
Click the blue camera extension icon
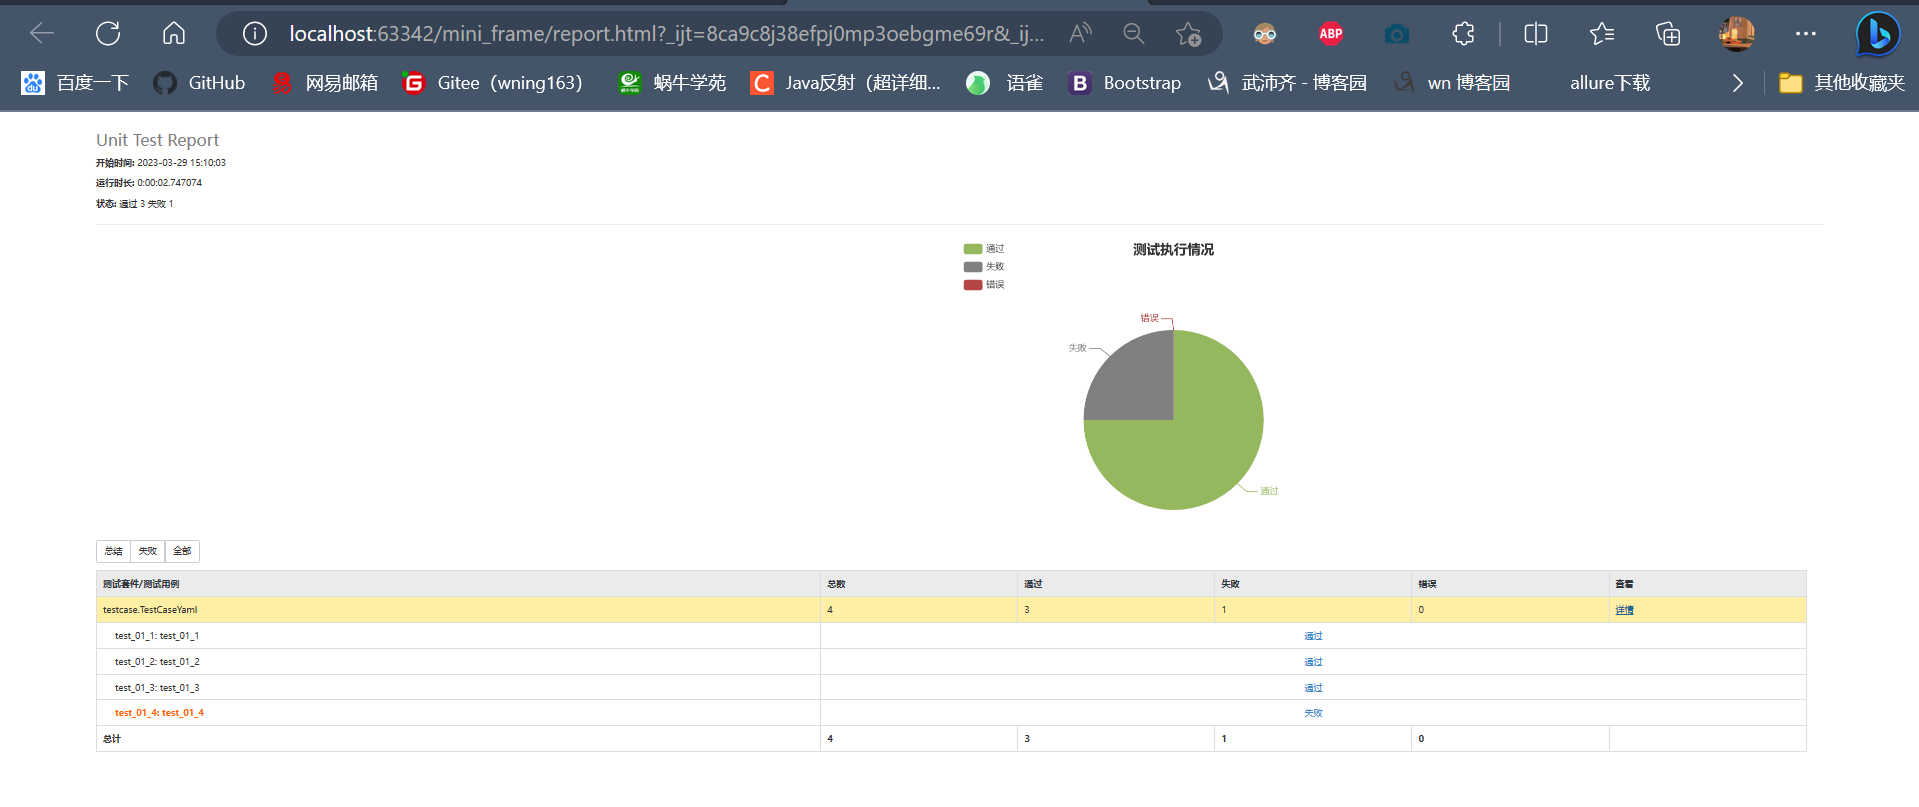click(1397, 34)
